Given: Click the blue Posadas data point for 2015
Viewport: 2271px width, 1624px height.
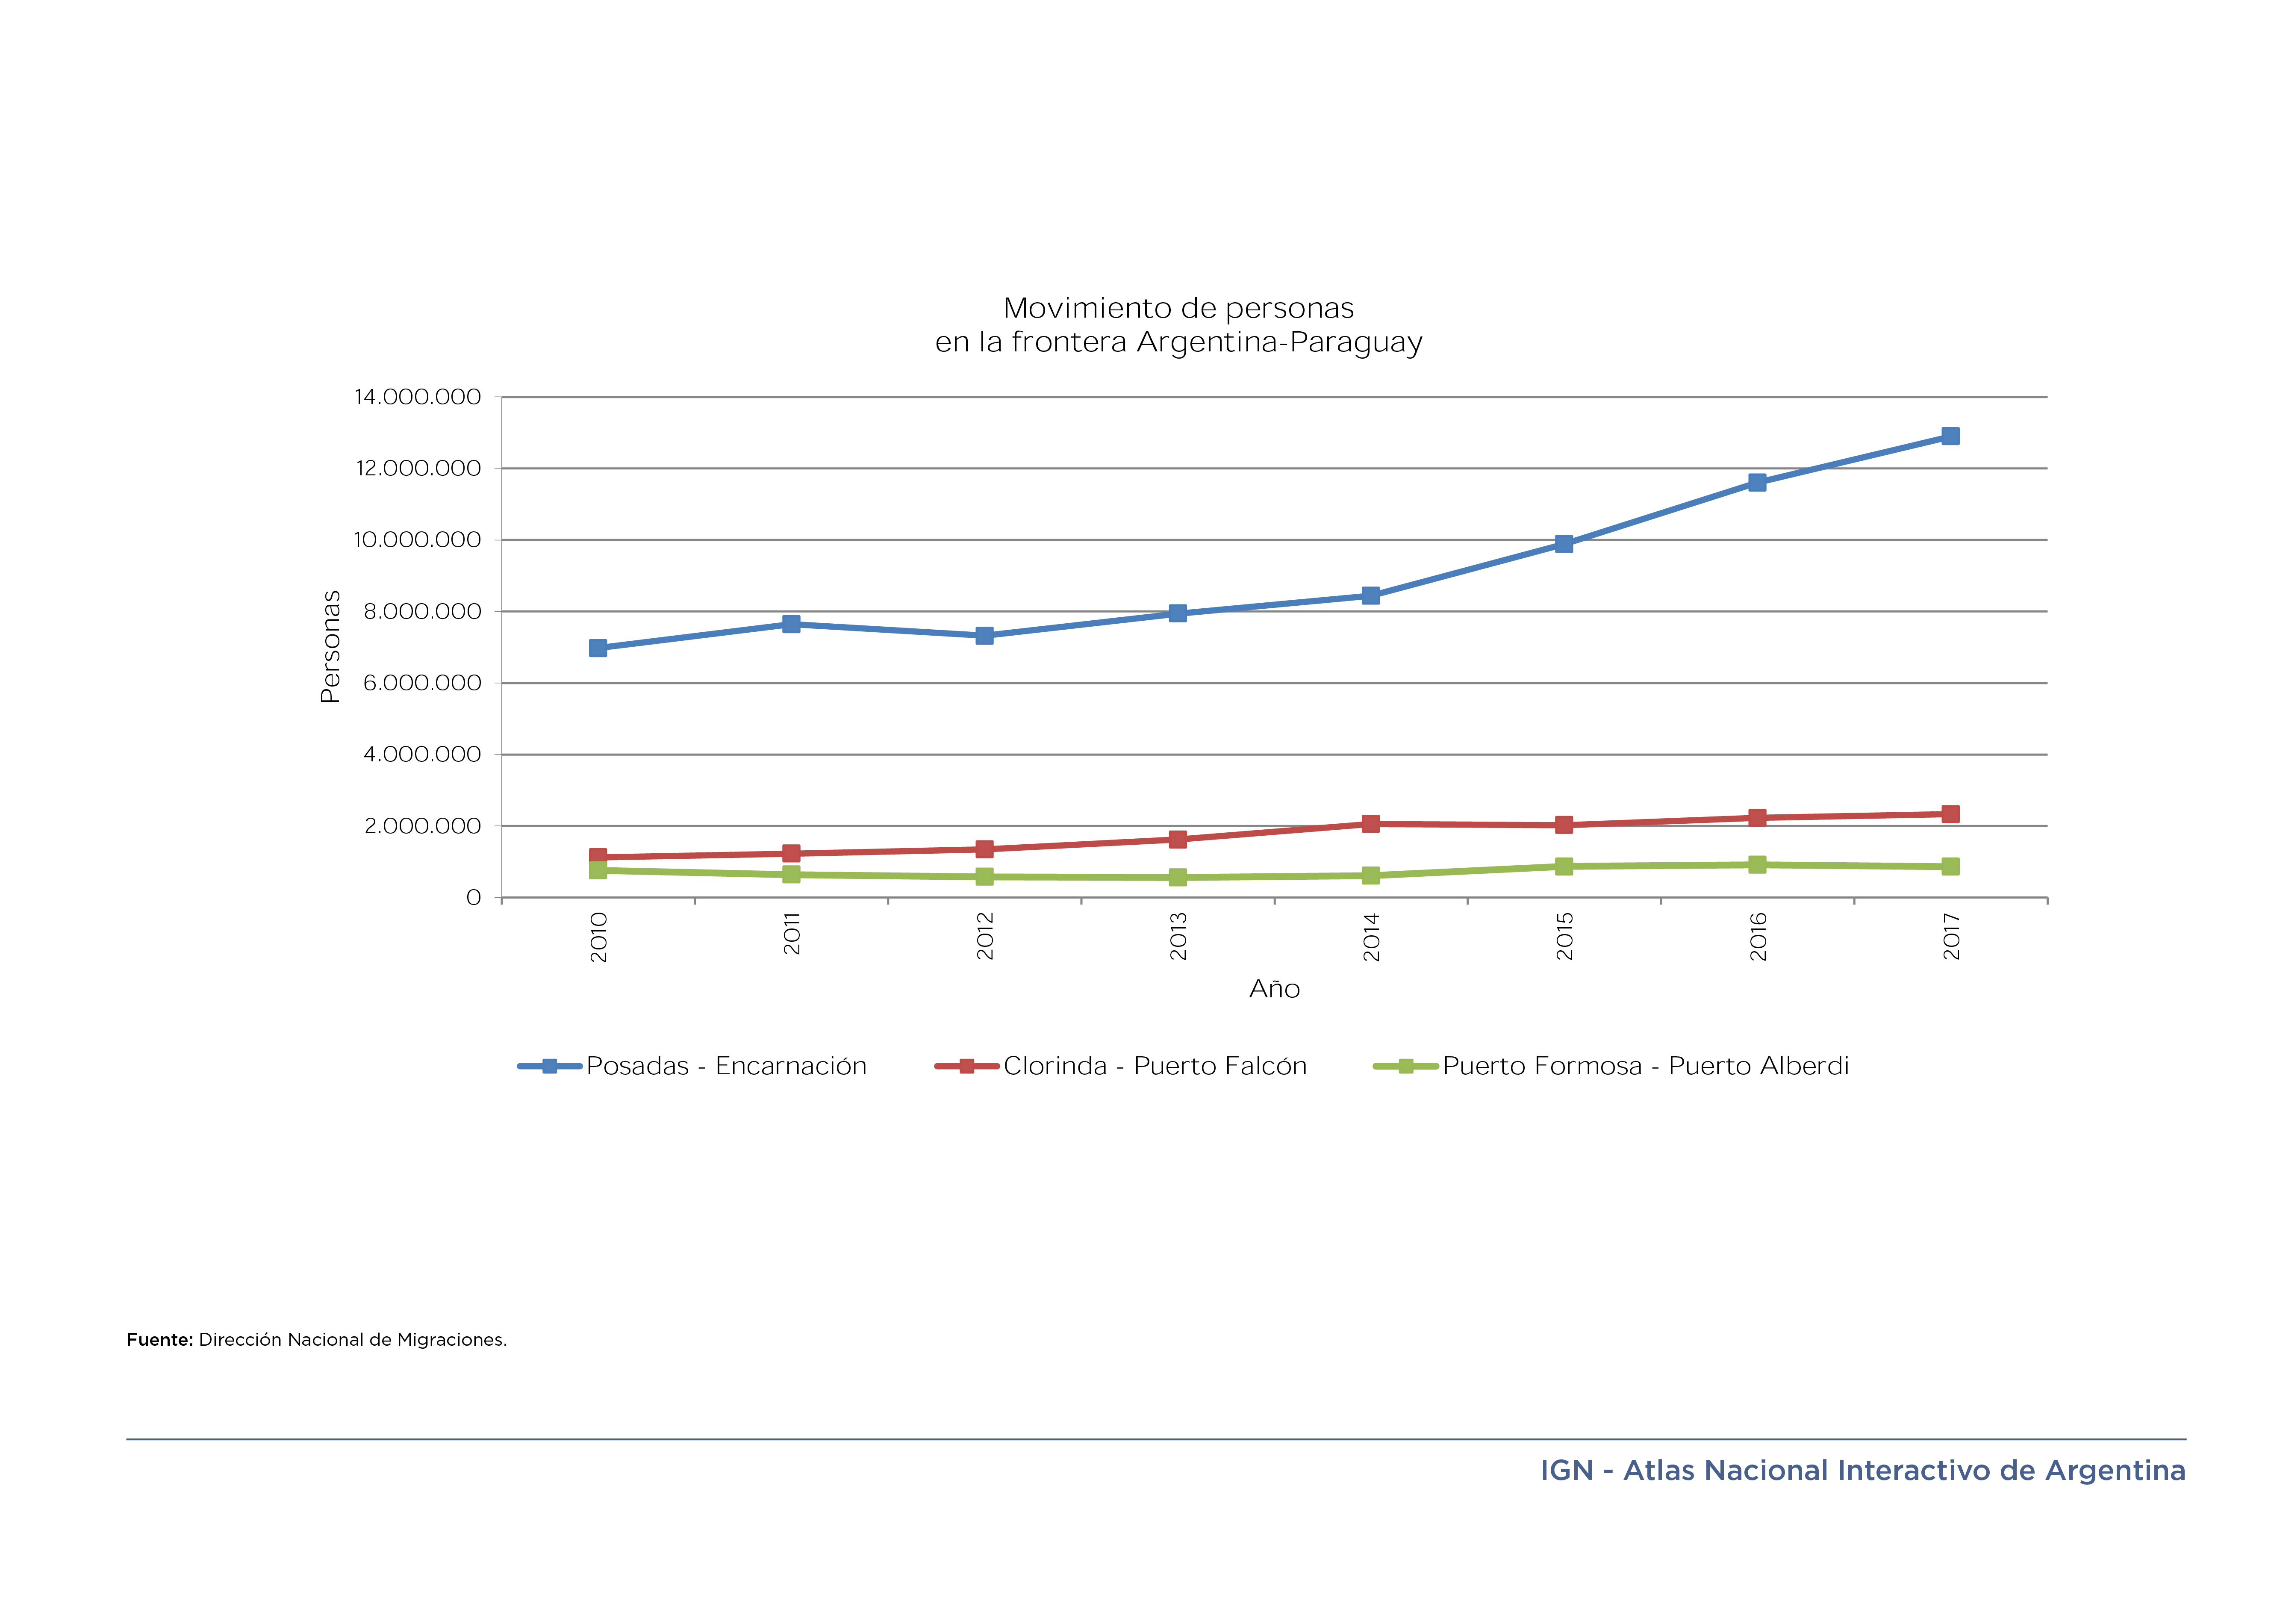Looking at the screenshot, I should coord(1564,544).
